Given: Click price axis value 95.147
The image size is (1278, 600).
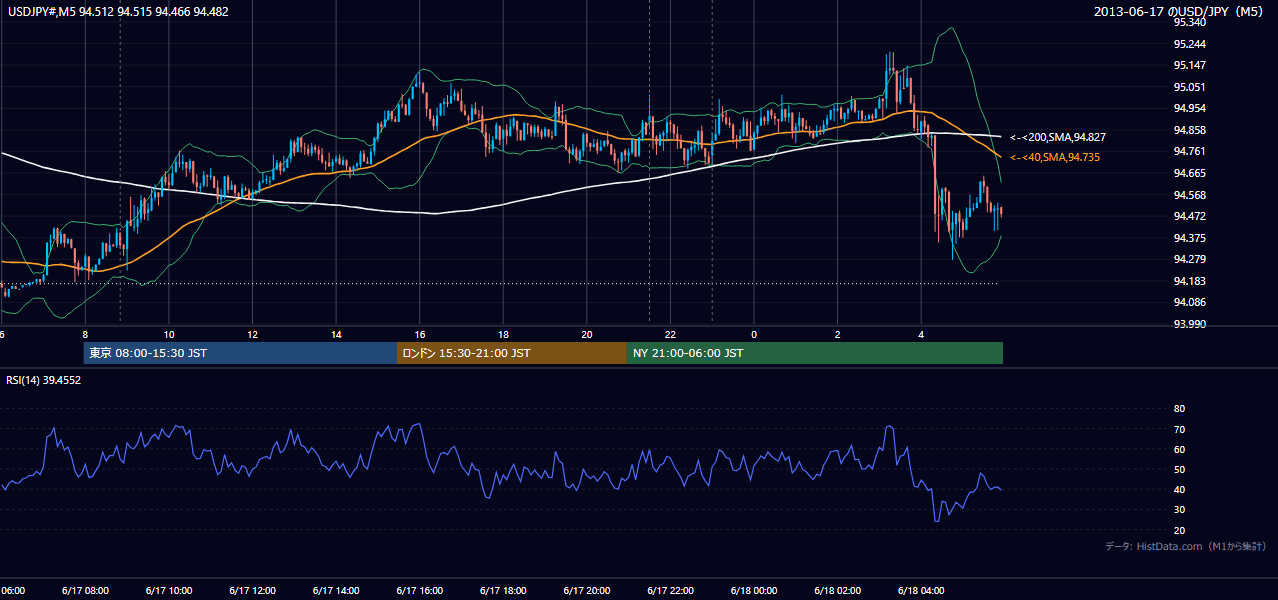Looking at the screenshot, I should coord(1189,66).
